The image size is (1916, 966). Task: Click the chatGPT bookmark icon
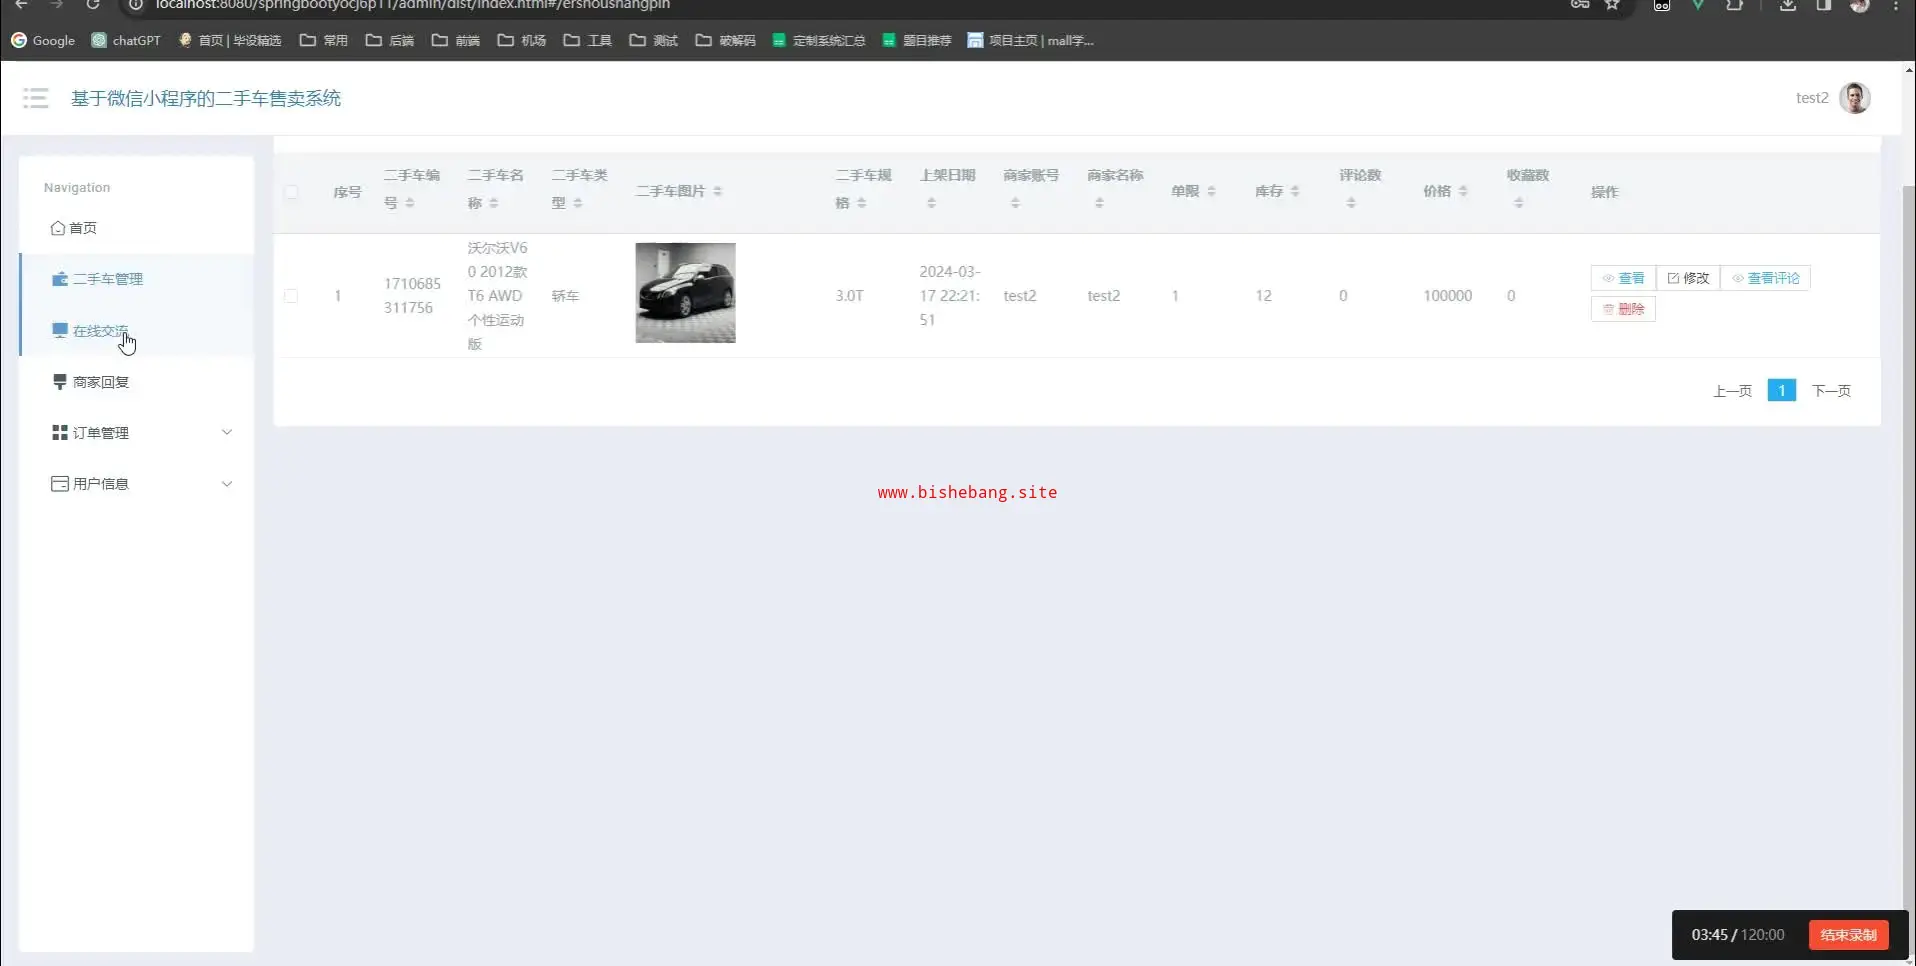coord(99,40)
